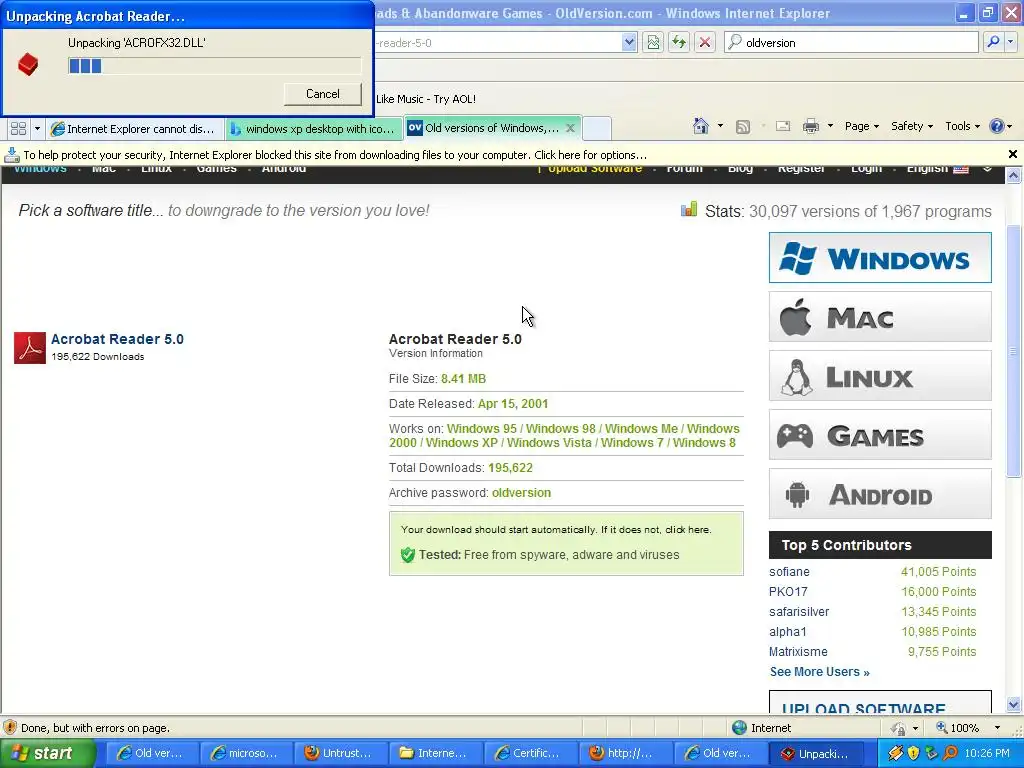Open contributor Matrixisme profile
Screen dimensions: 1024x768
point(798,652)
